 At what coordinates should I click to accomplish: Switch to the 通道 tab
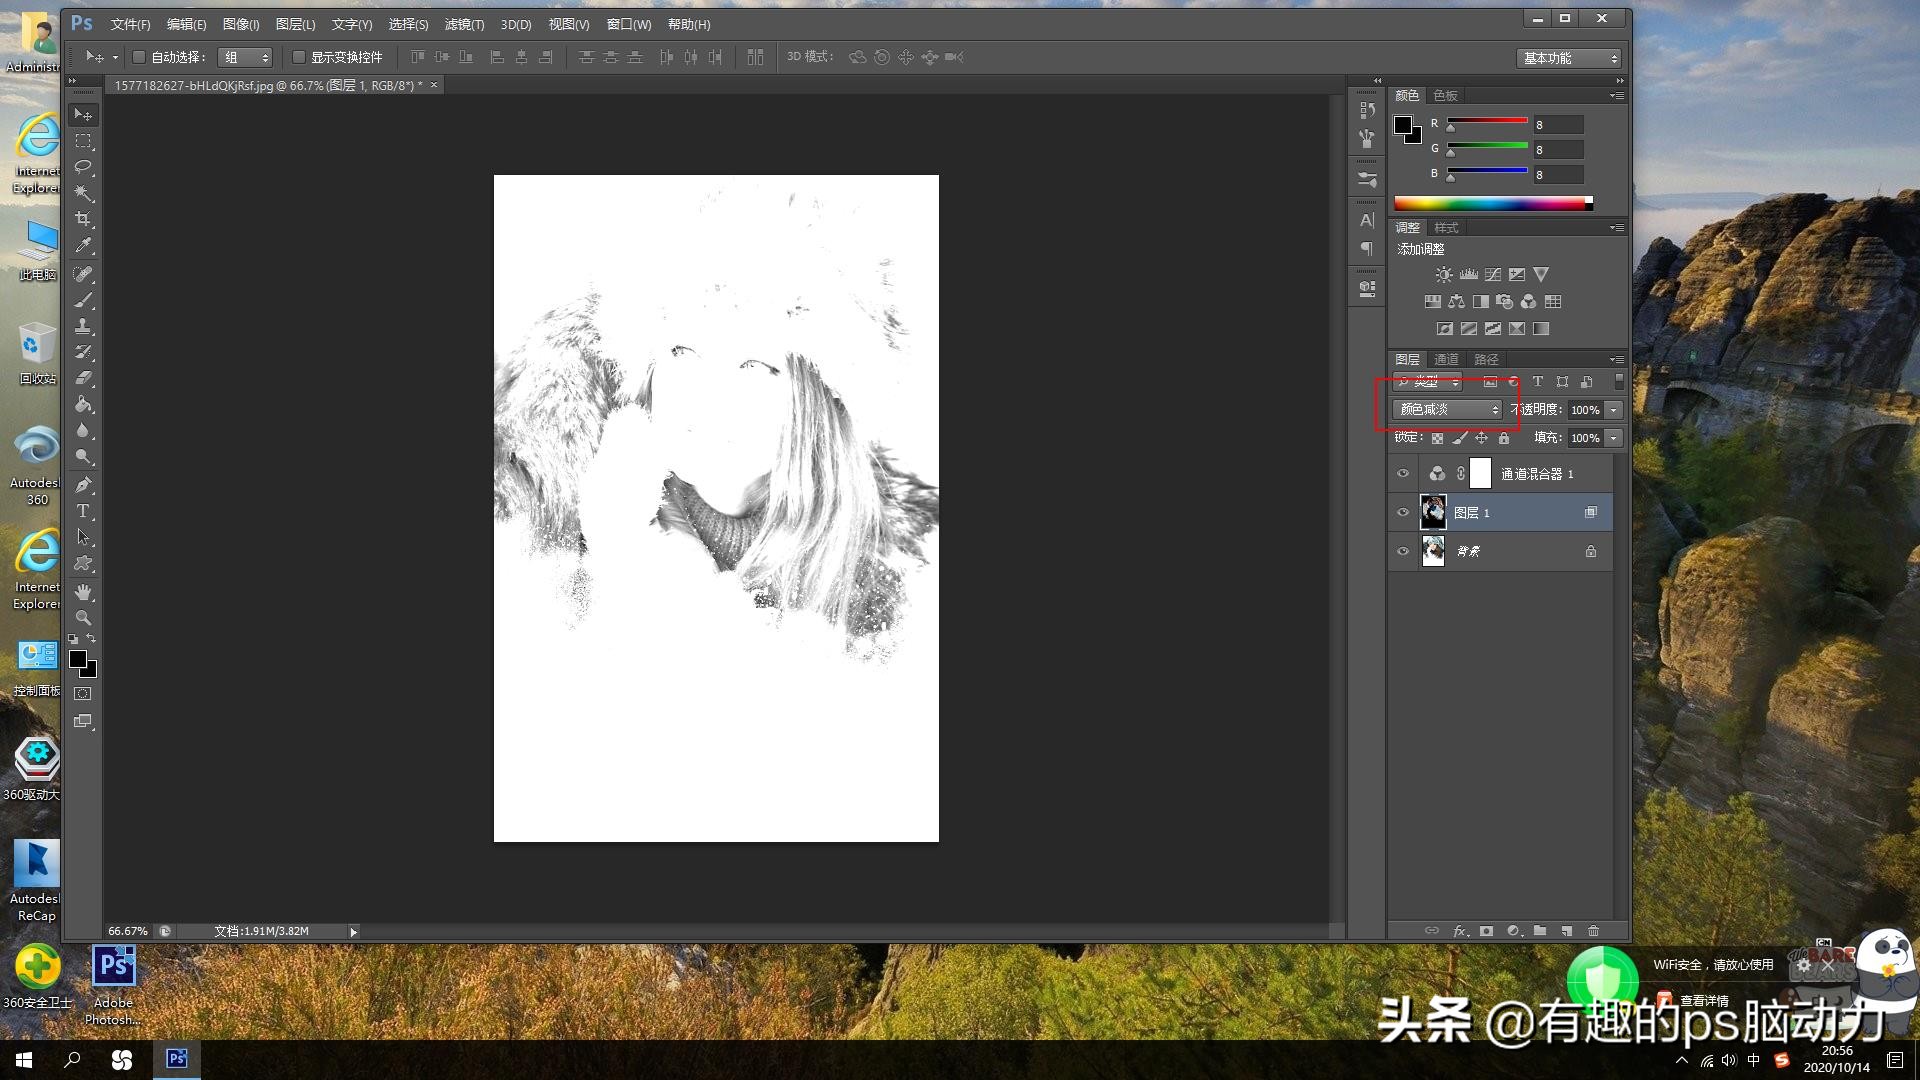(x=1446, y=359)
